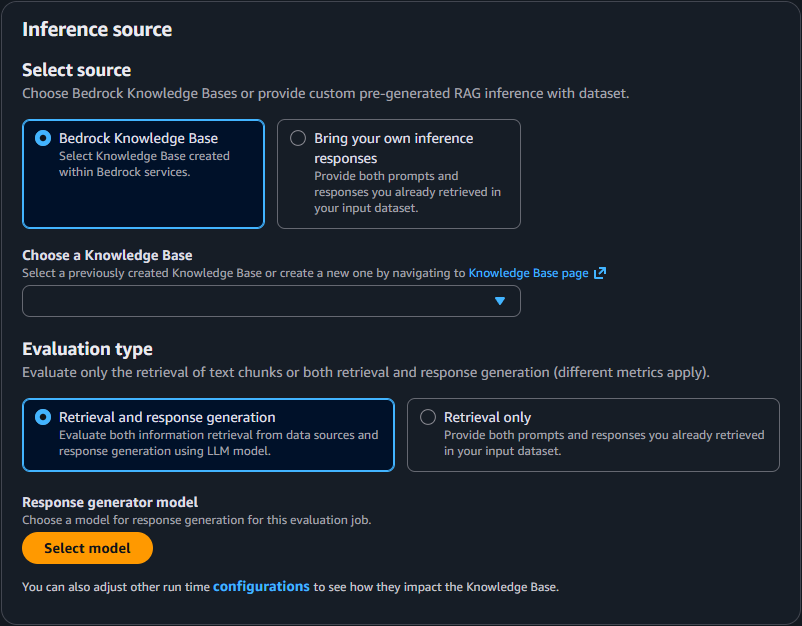Open the Knowledge Base page link
802x626 pixels.
[528, 273]
